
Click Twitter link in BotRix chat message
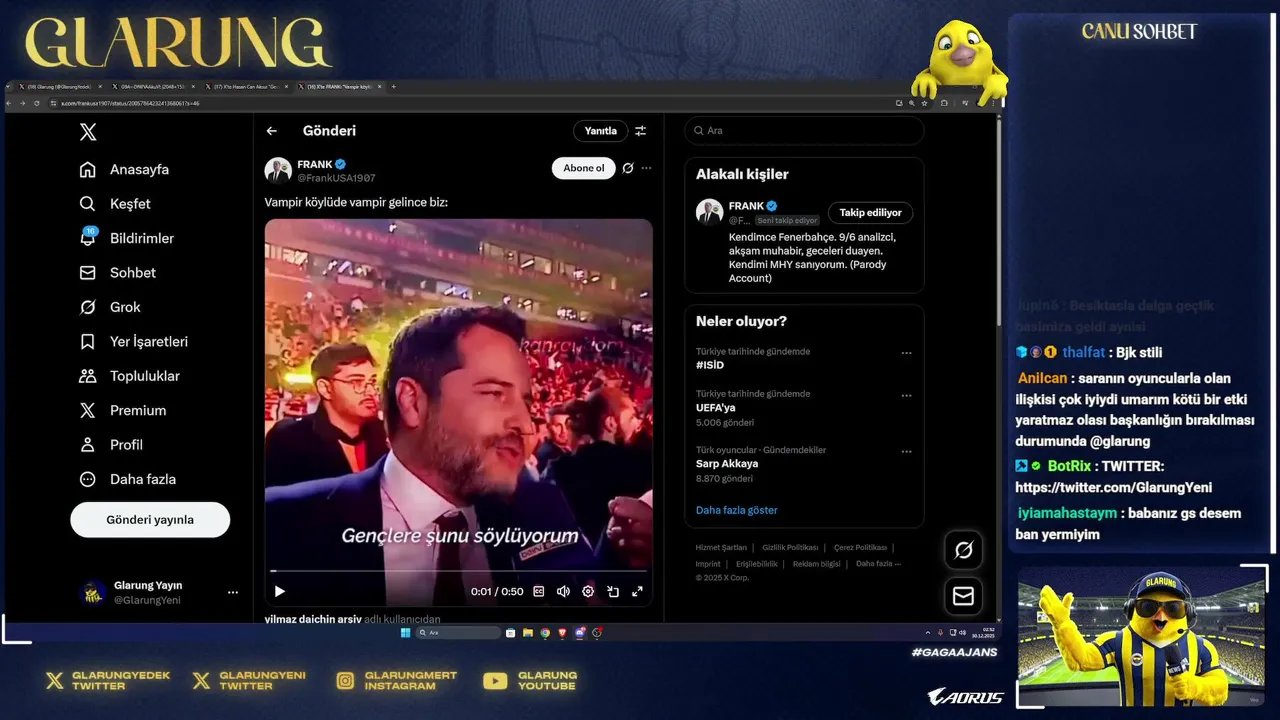point(1113,488)
